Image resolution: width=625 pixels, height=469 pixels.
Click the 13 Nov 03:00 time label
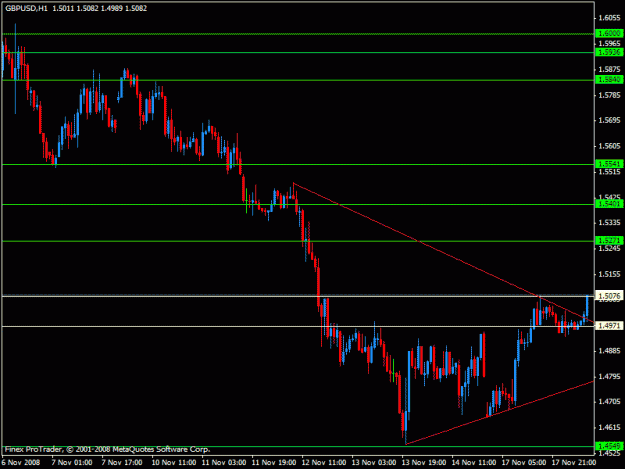click(x=374, y=462)
